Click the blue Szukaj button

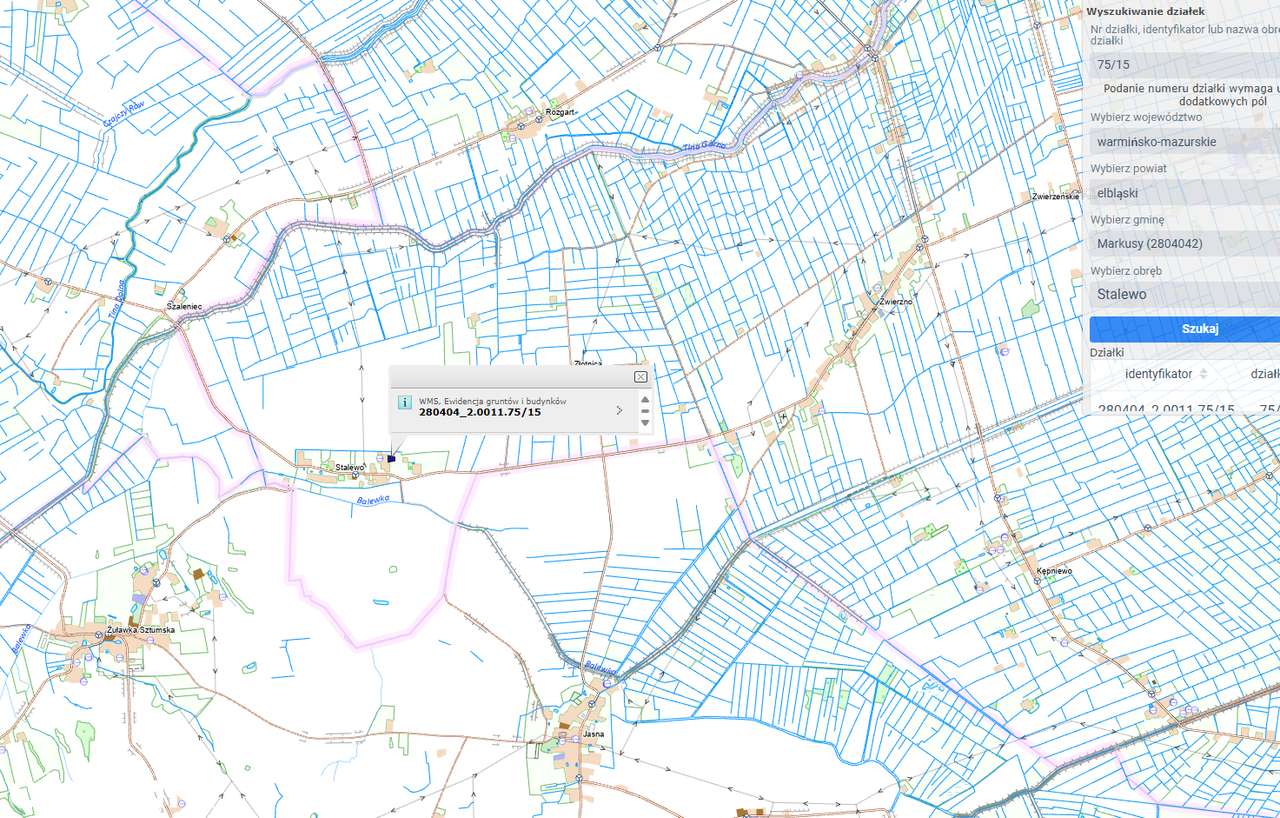click(1185, 329)
